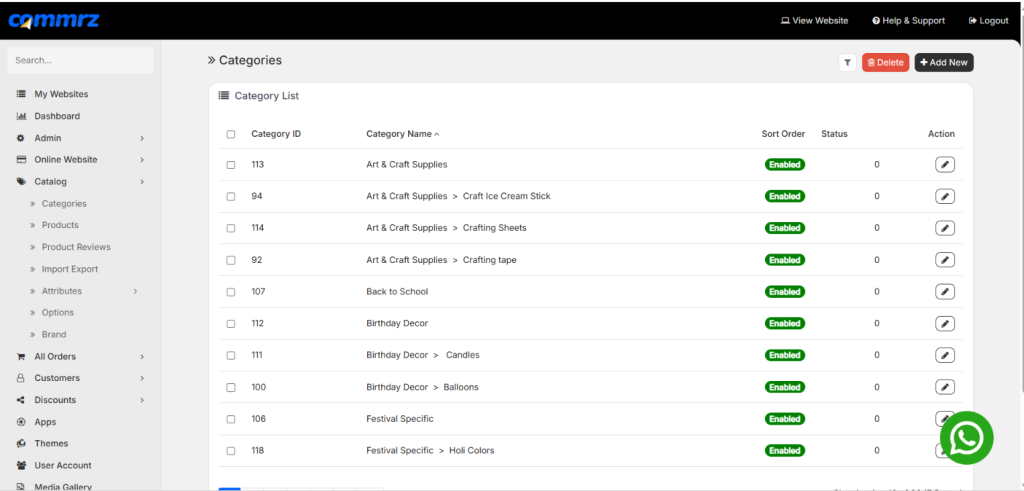This screenshot has width=1024, height=491.
Task: Click the Add New button
Action: click(944, 63)
